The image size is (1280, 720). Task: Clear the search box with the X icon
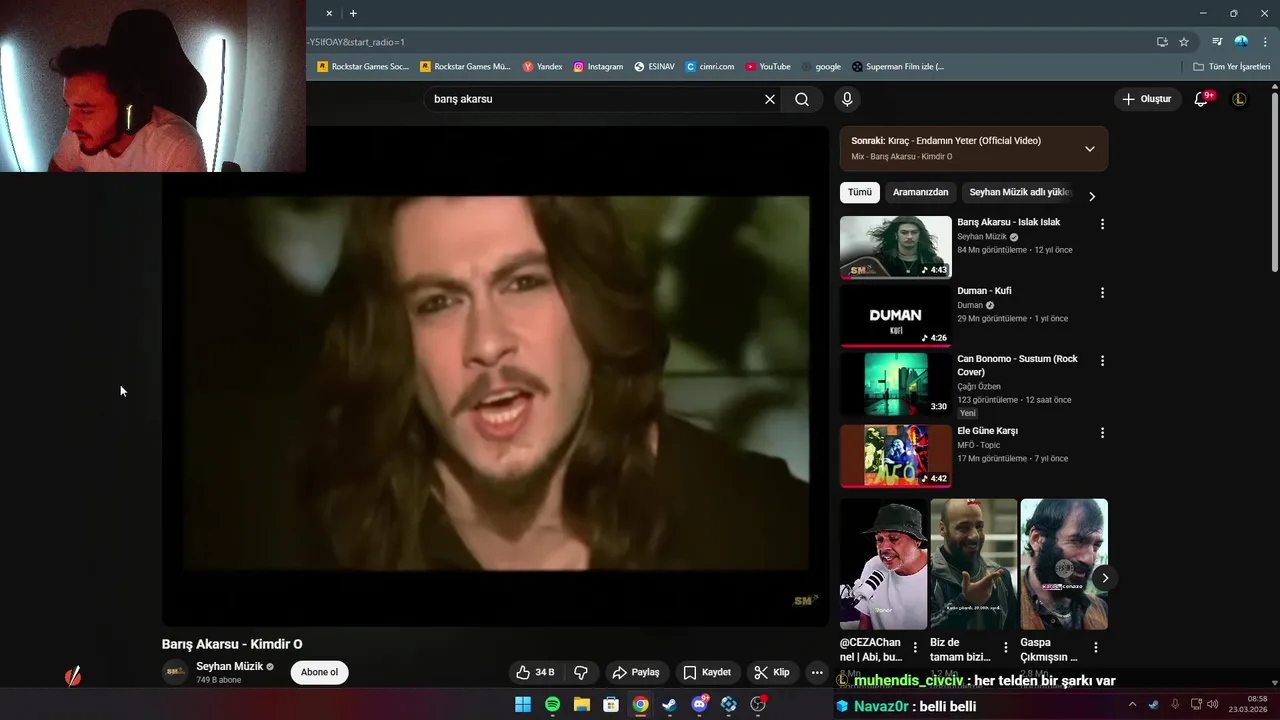(x=770, y=99)
